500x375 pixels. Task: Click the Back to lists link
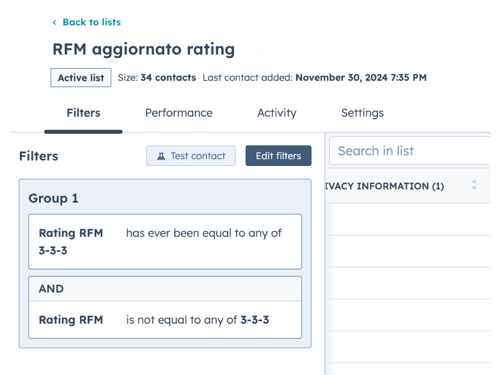point(92,22)
